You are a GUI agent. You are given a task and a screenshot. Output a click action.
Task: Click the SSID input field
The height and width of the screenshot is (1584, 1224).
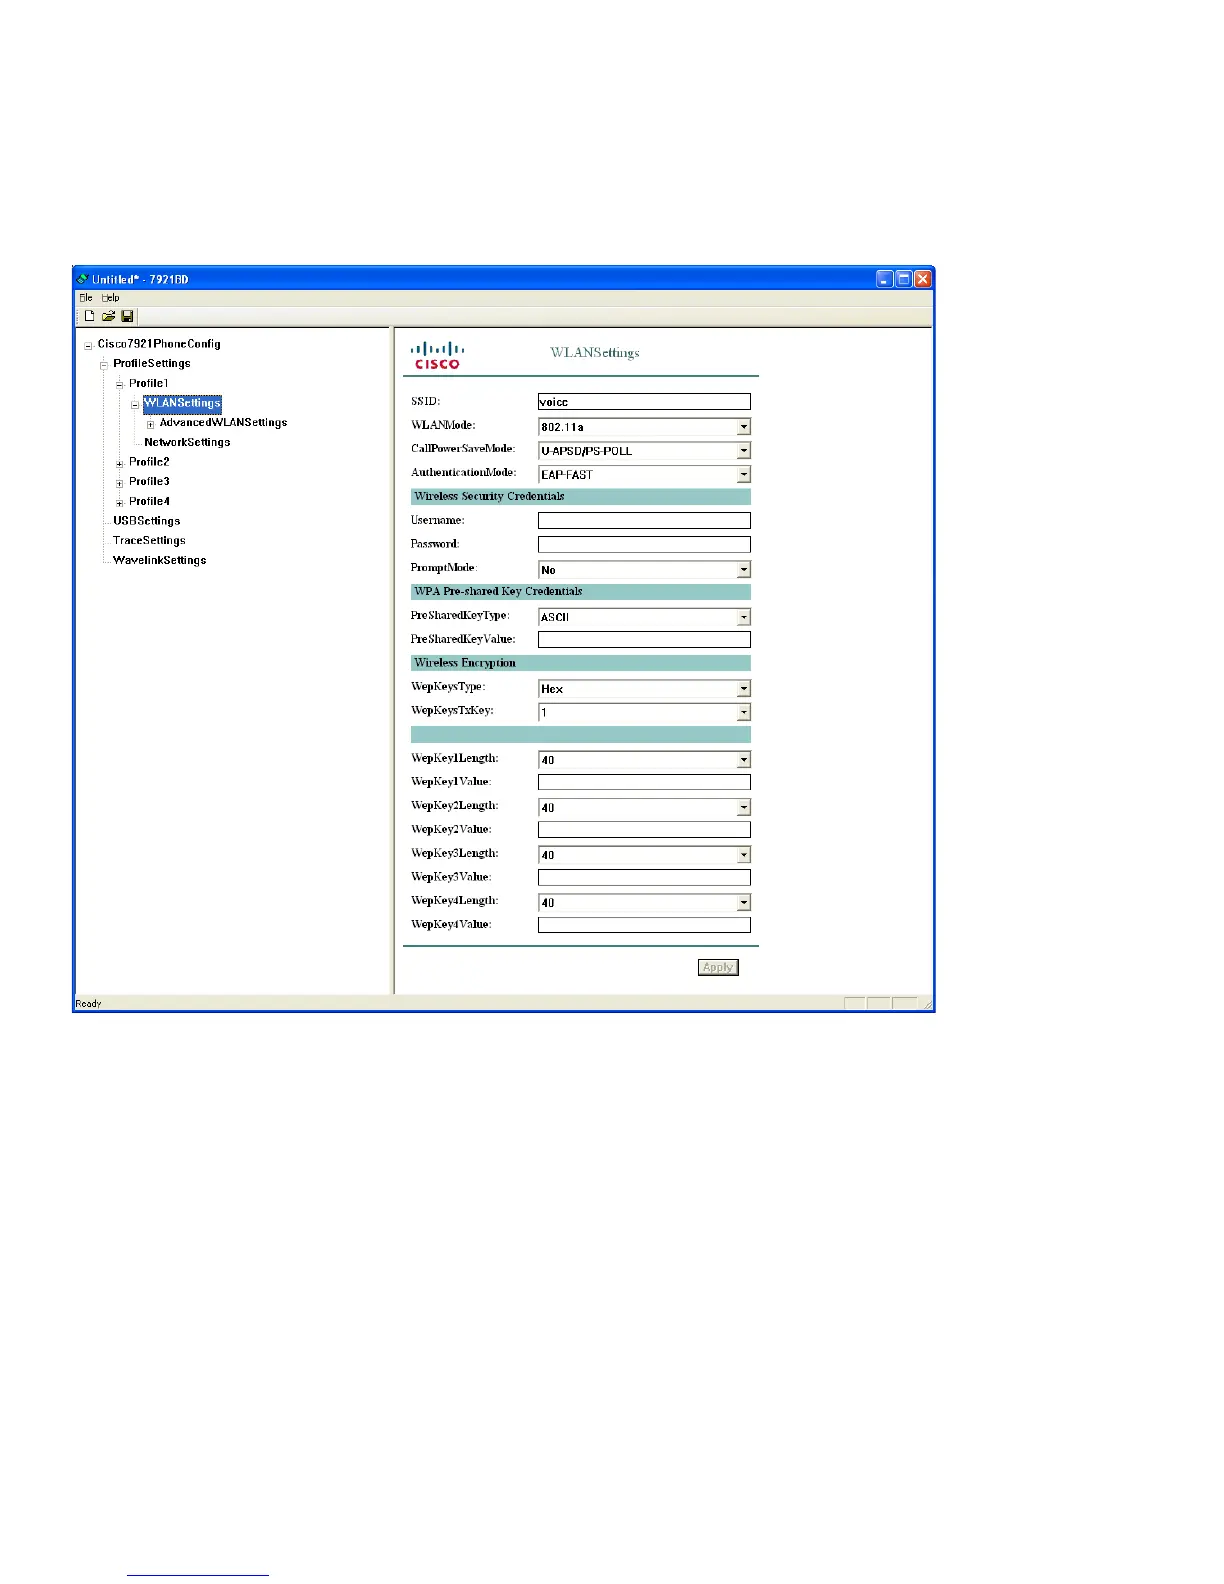644,402
